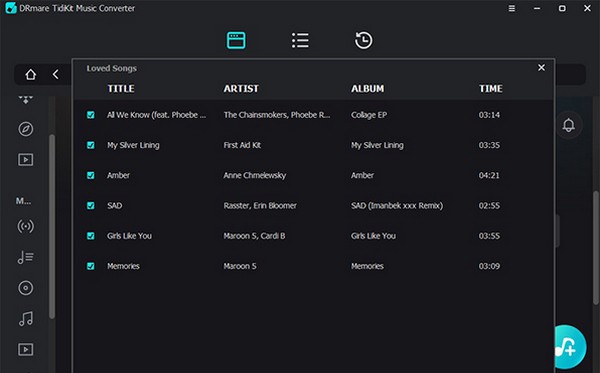
Task: Open the Tracks music note icon
Action: coord(26,318)
